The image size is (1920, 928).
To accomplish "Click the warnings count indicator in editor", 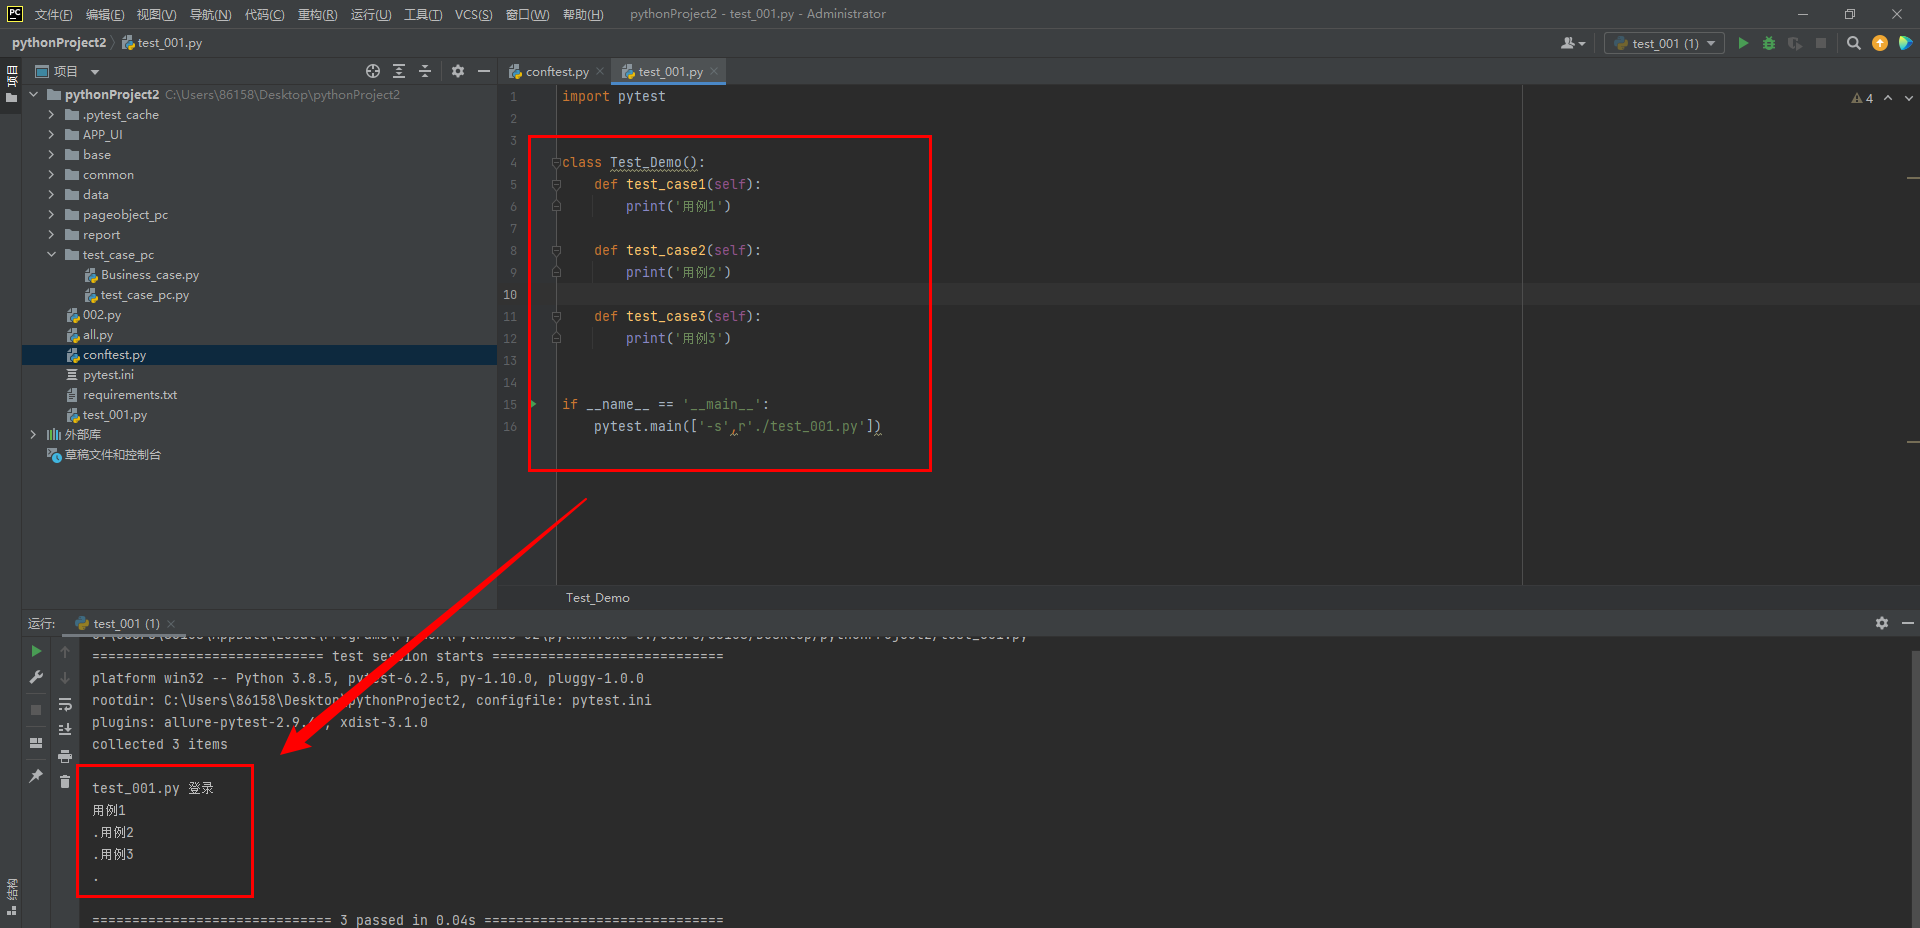I will point(1862,98).
